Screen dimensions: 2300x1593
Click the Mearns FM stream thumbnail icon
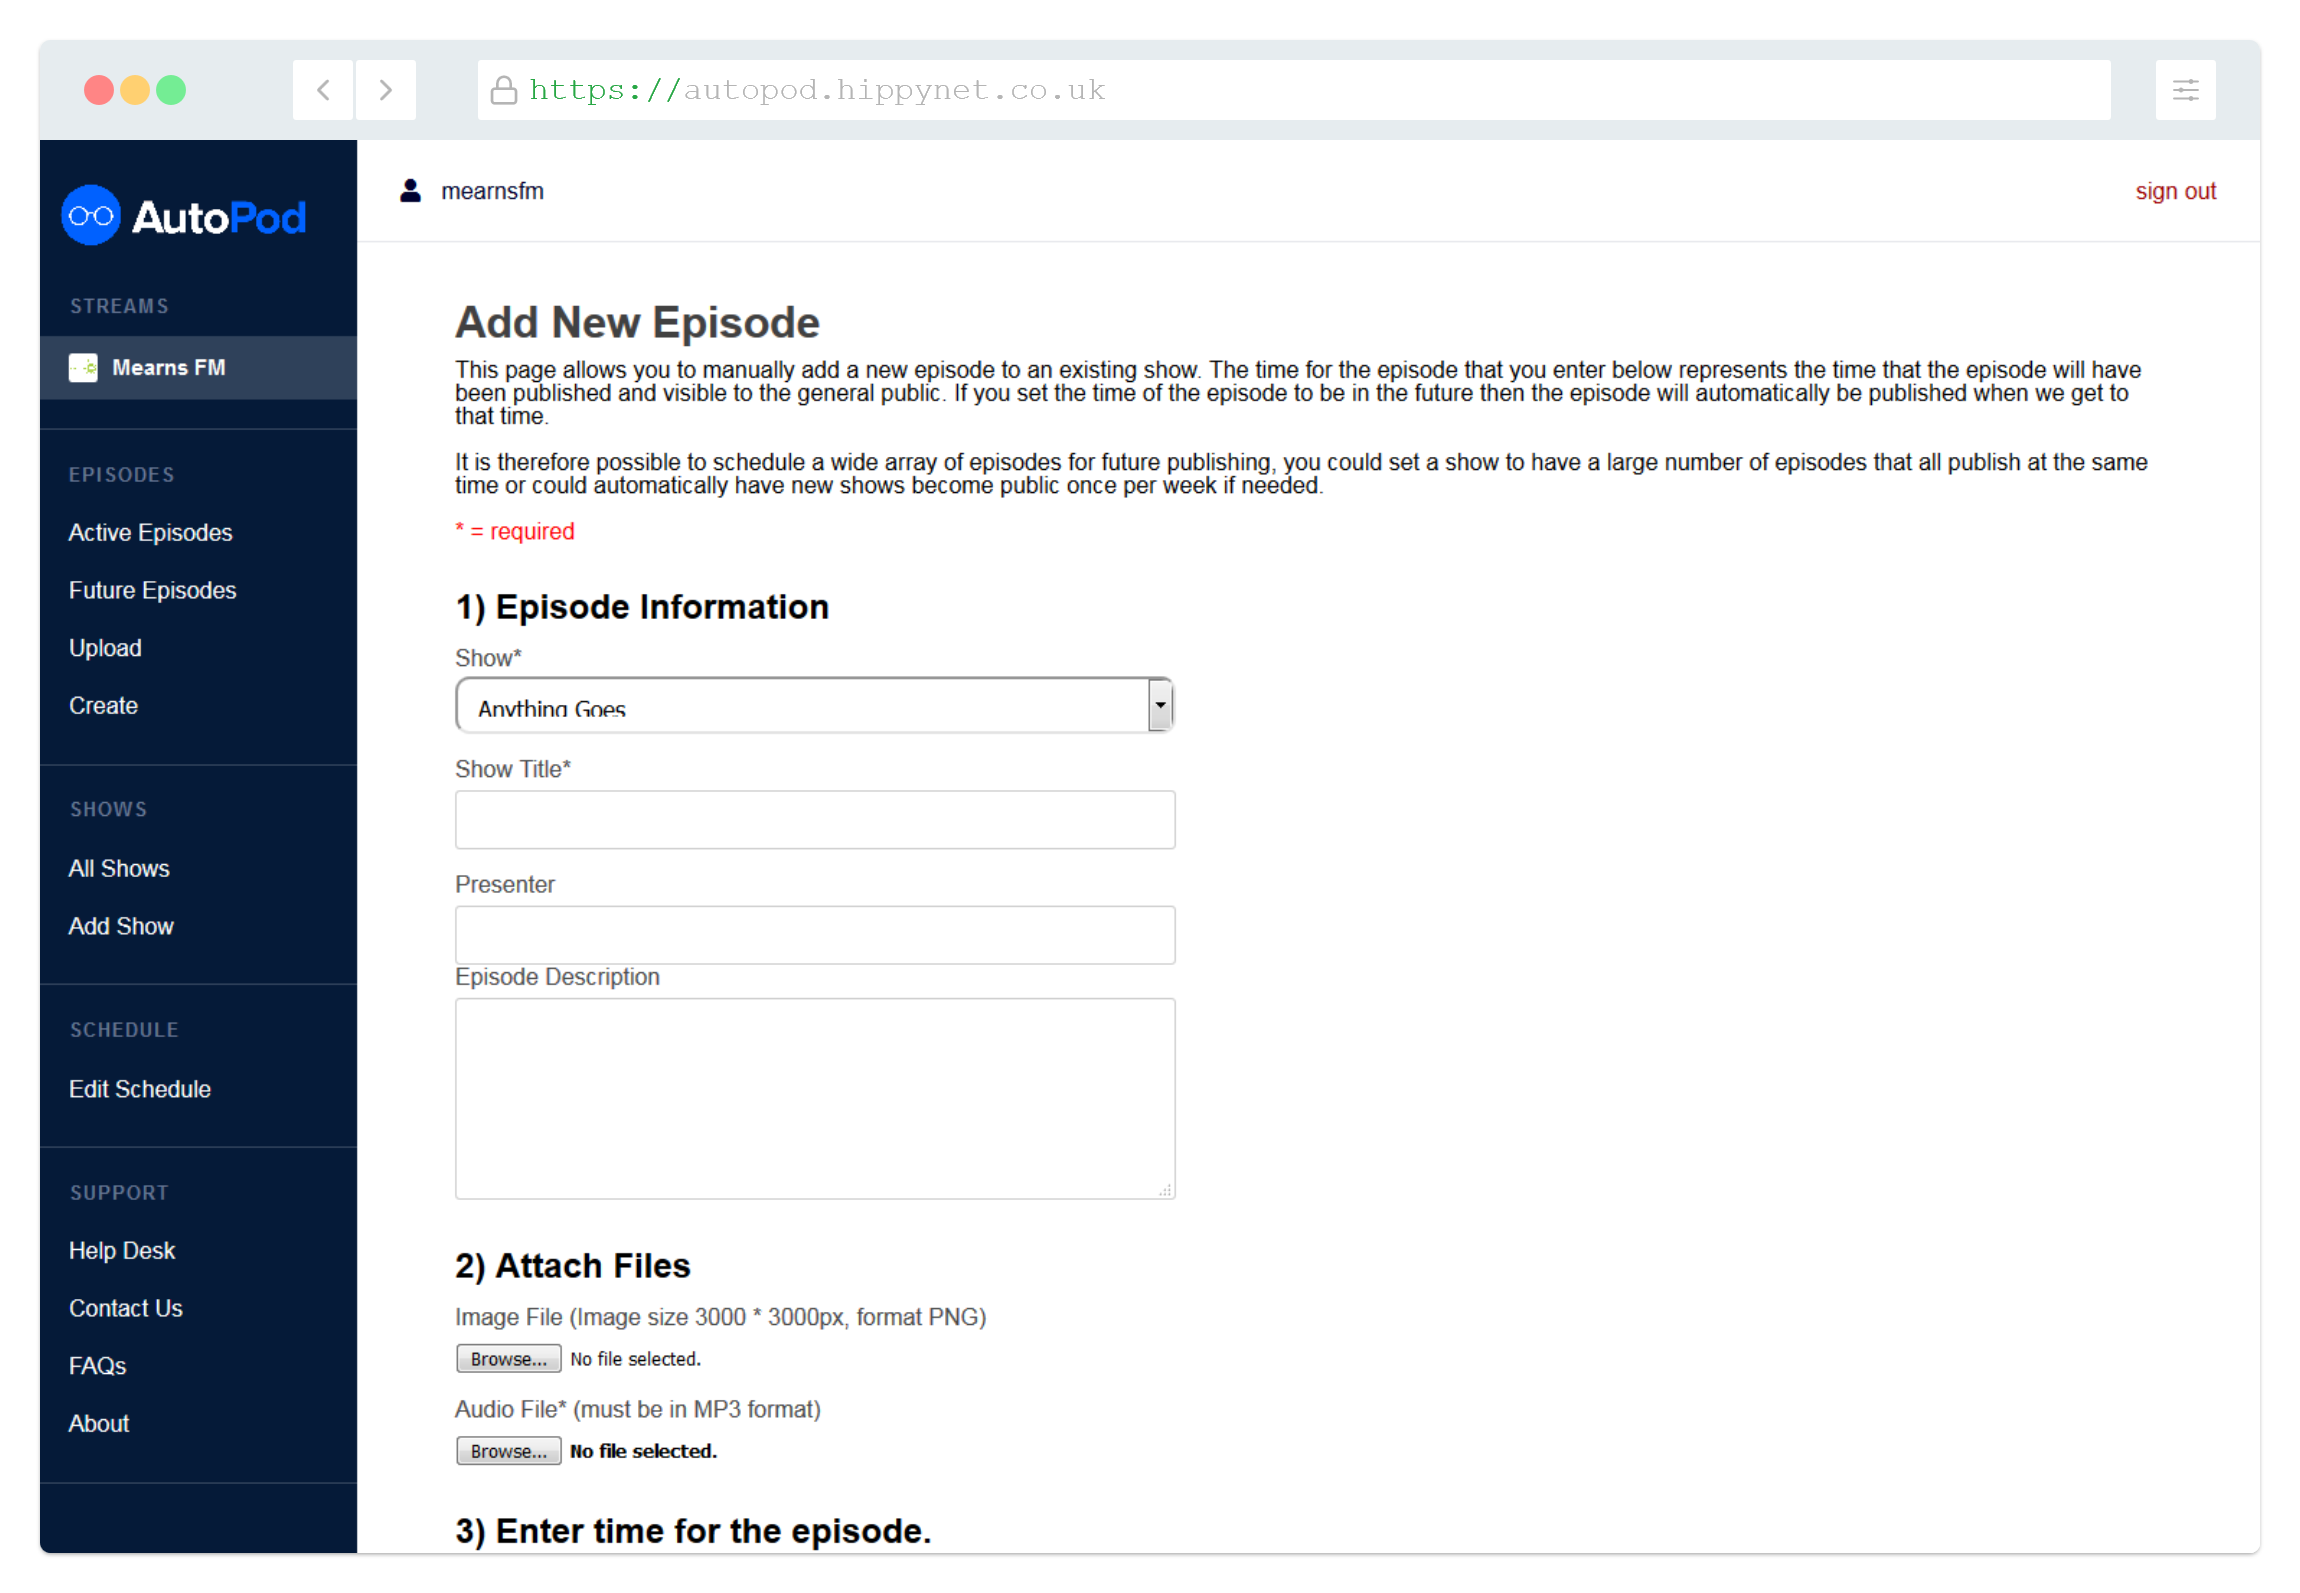pyautogui.click(x=83, y=367)
